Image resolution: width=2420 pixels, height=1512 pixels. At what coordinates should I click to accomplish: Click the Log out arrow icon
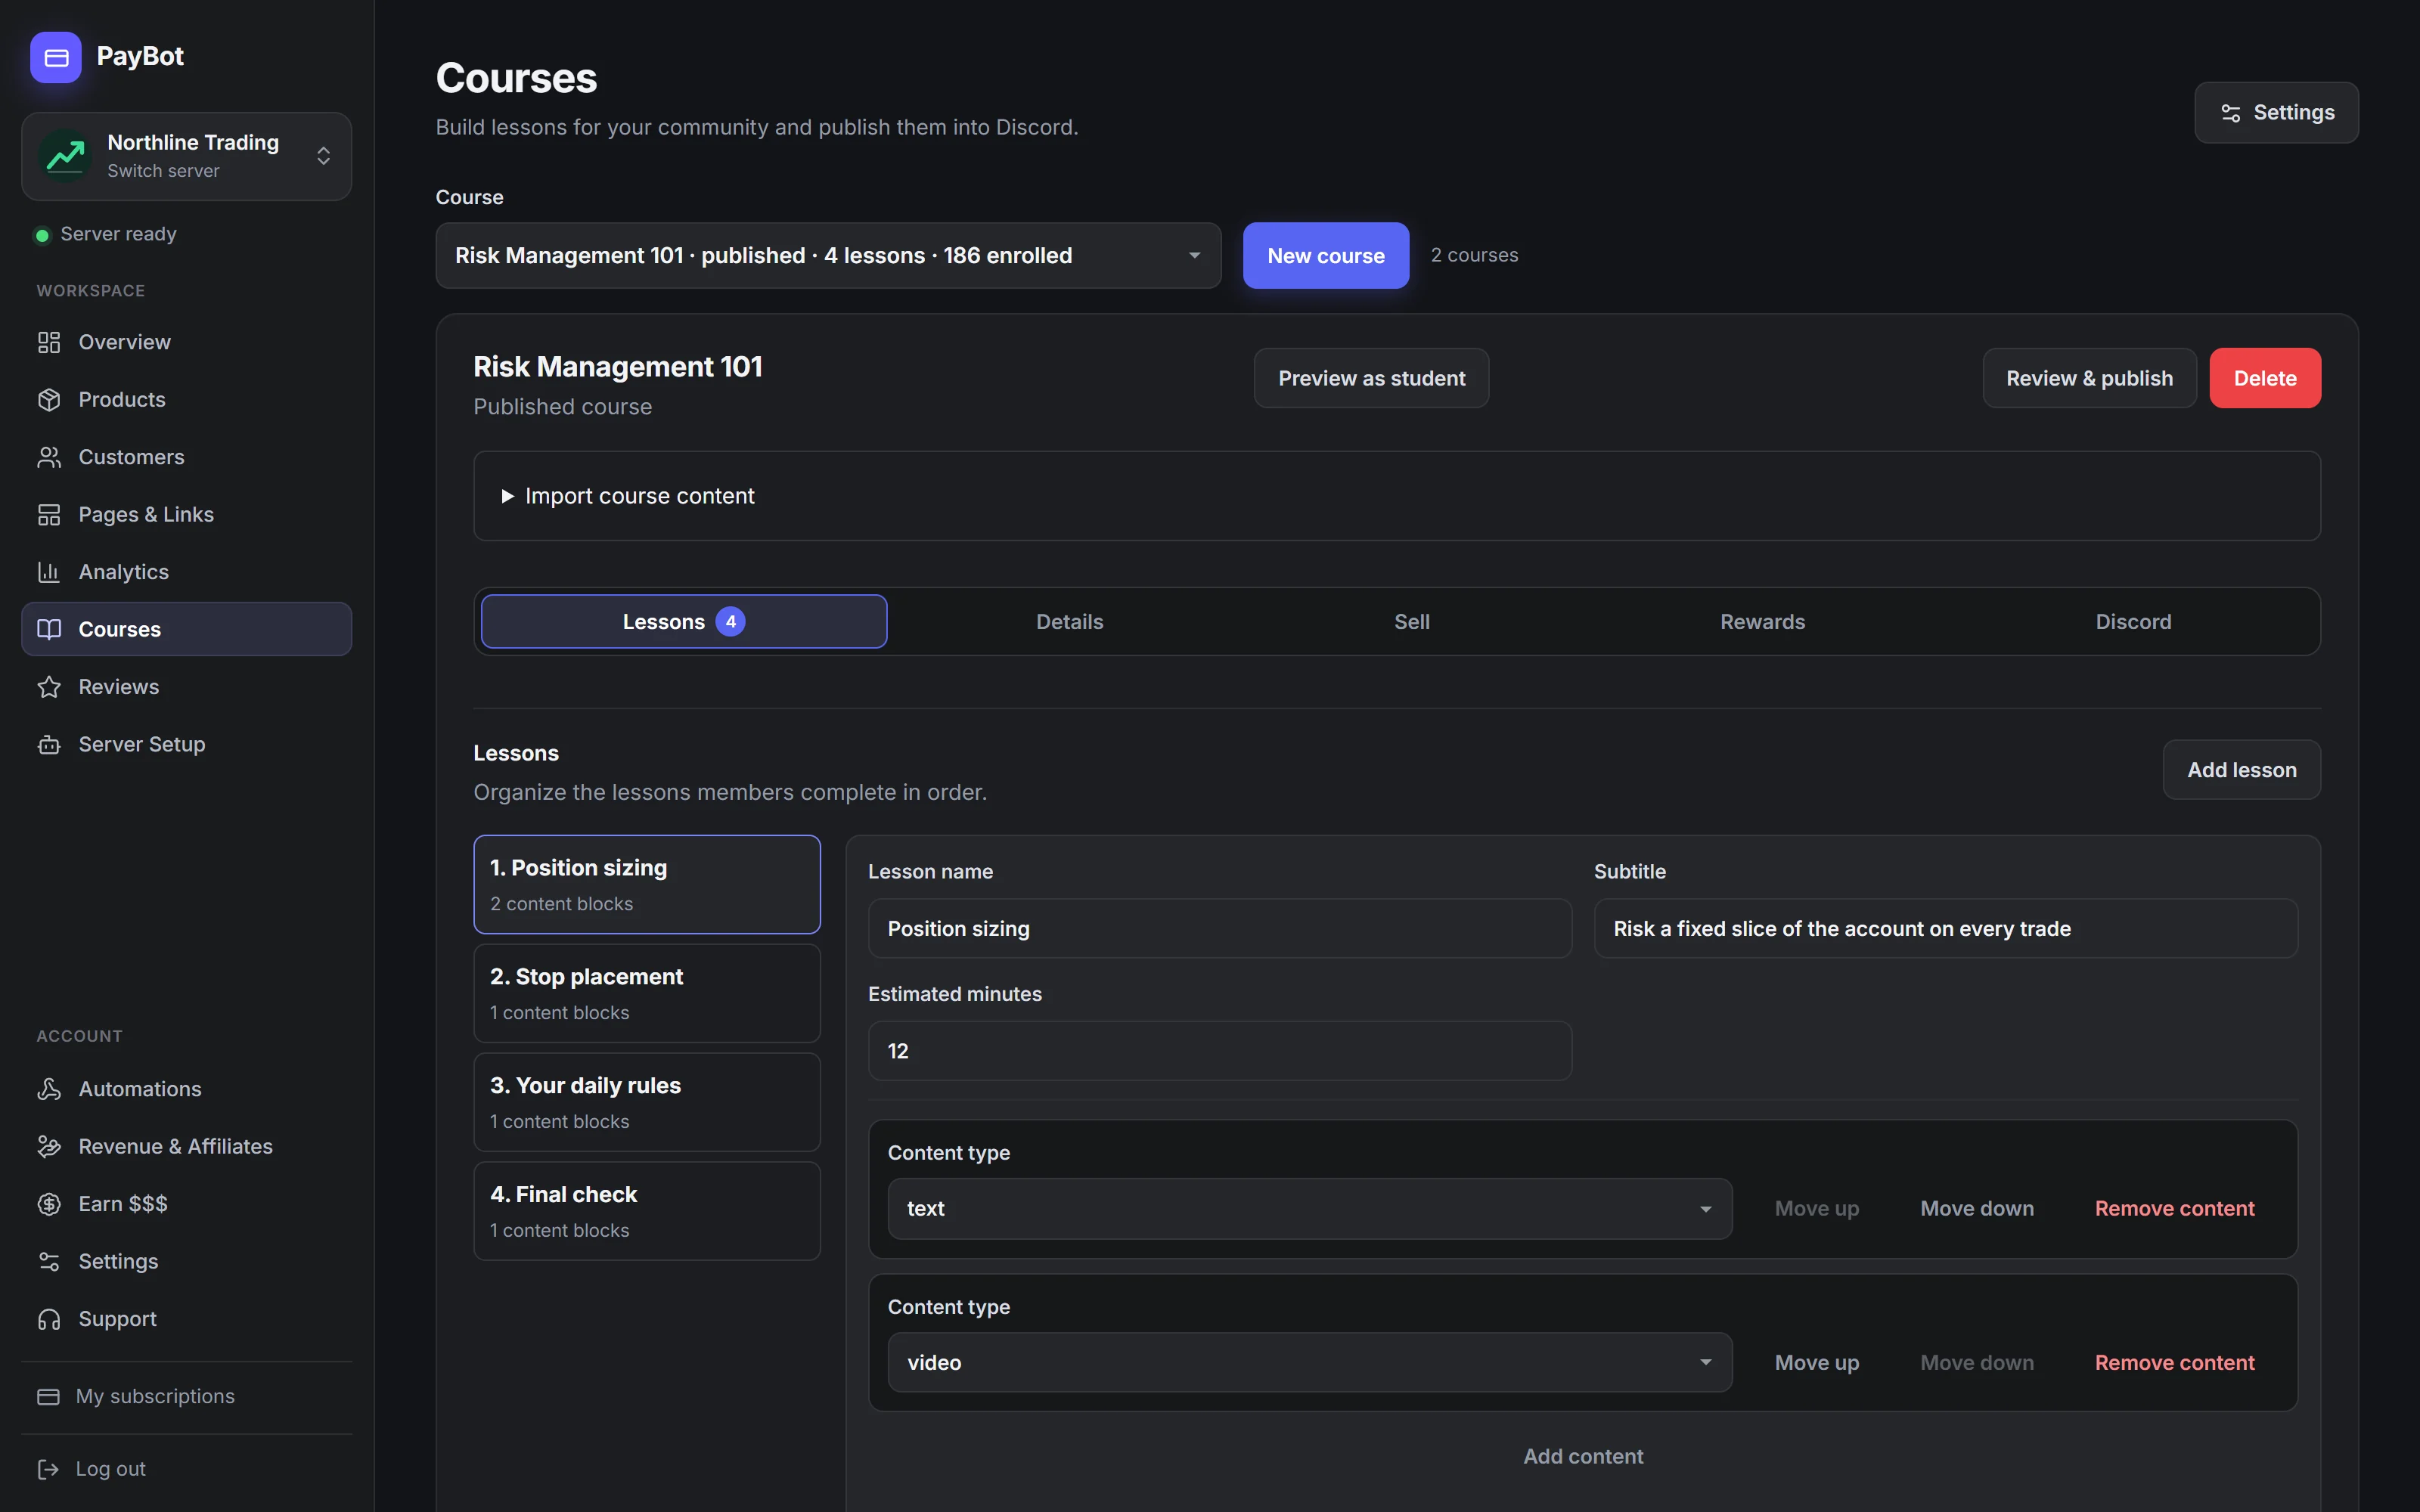48,1469
